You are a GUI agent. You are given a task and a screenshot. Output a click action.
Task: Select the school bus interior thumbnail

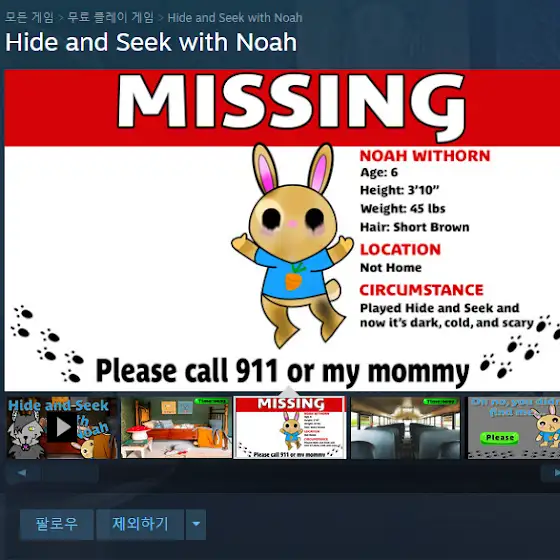coord(405,428)
